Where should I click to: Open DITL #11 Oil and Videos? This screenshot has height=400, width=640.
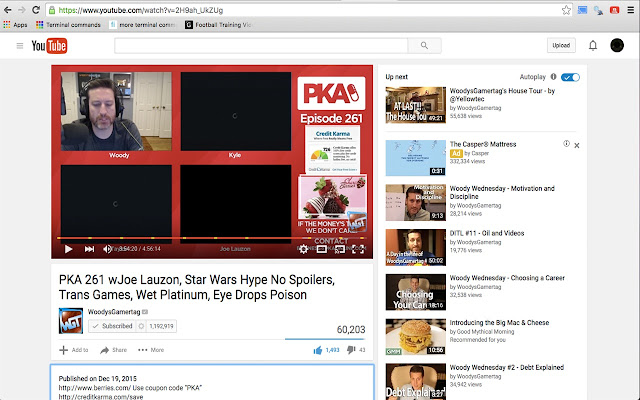487,233
